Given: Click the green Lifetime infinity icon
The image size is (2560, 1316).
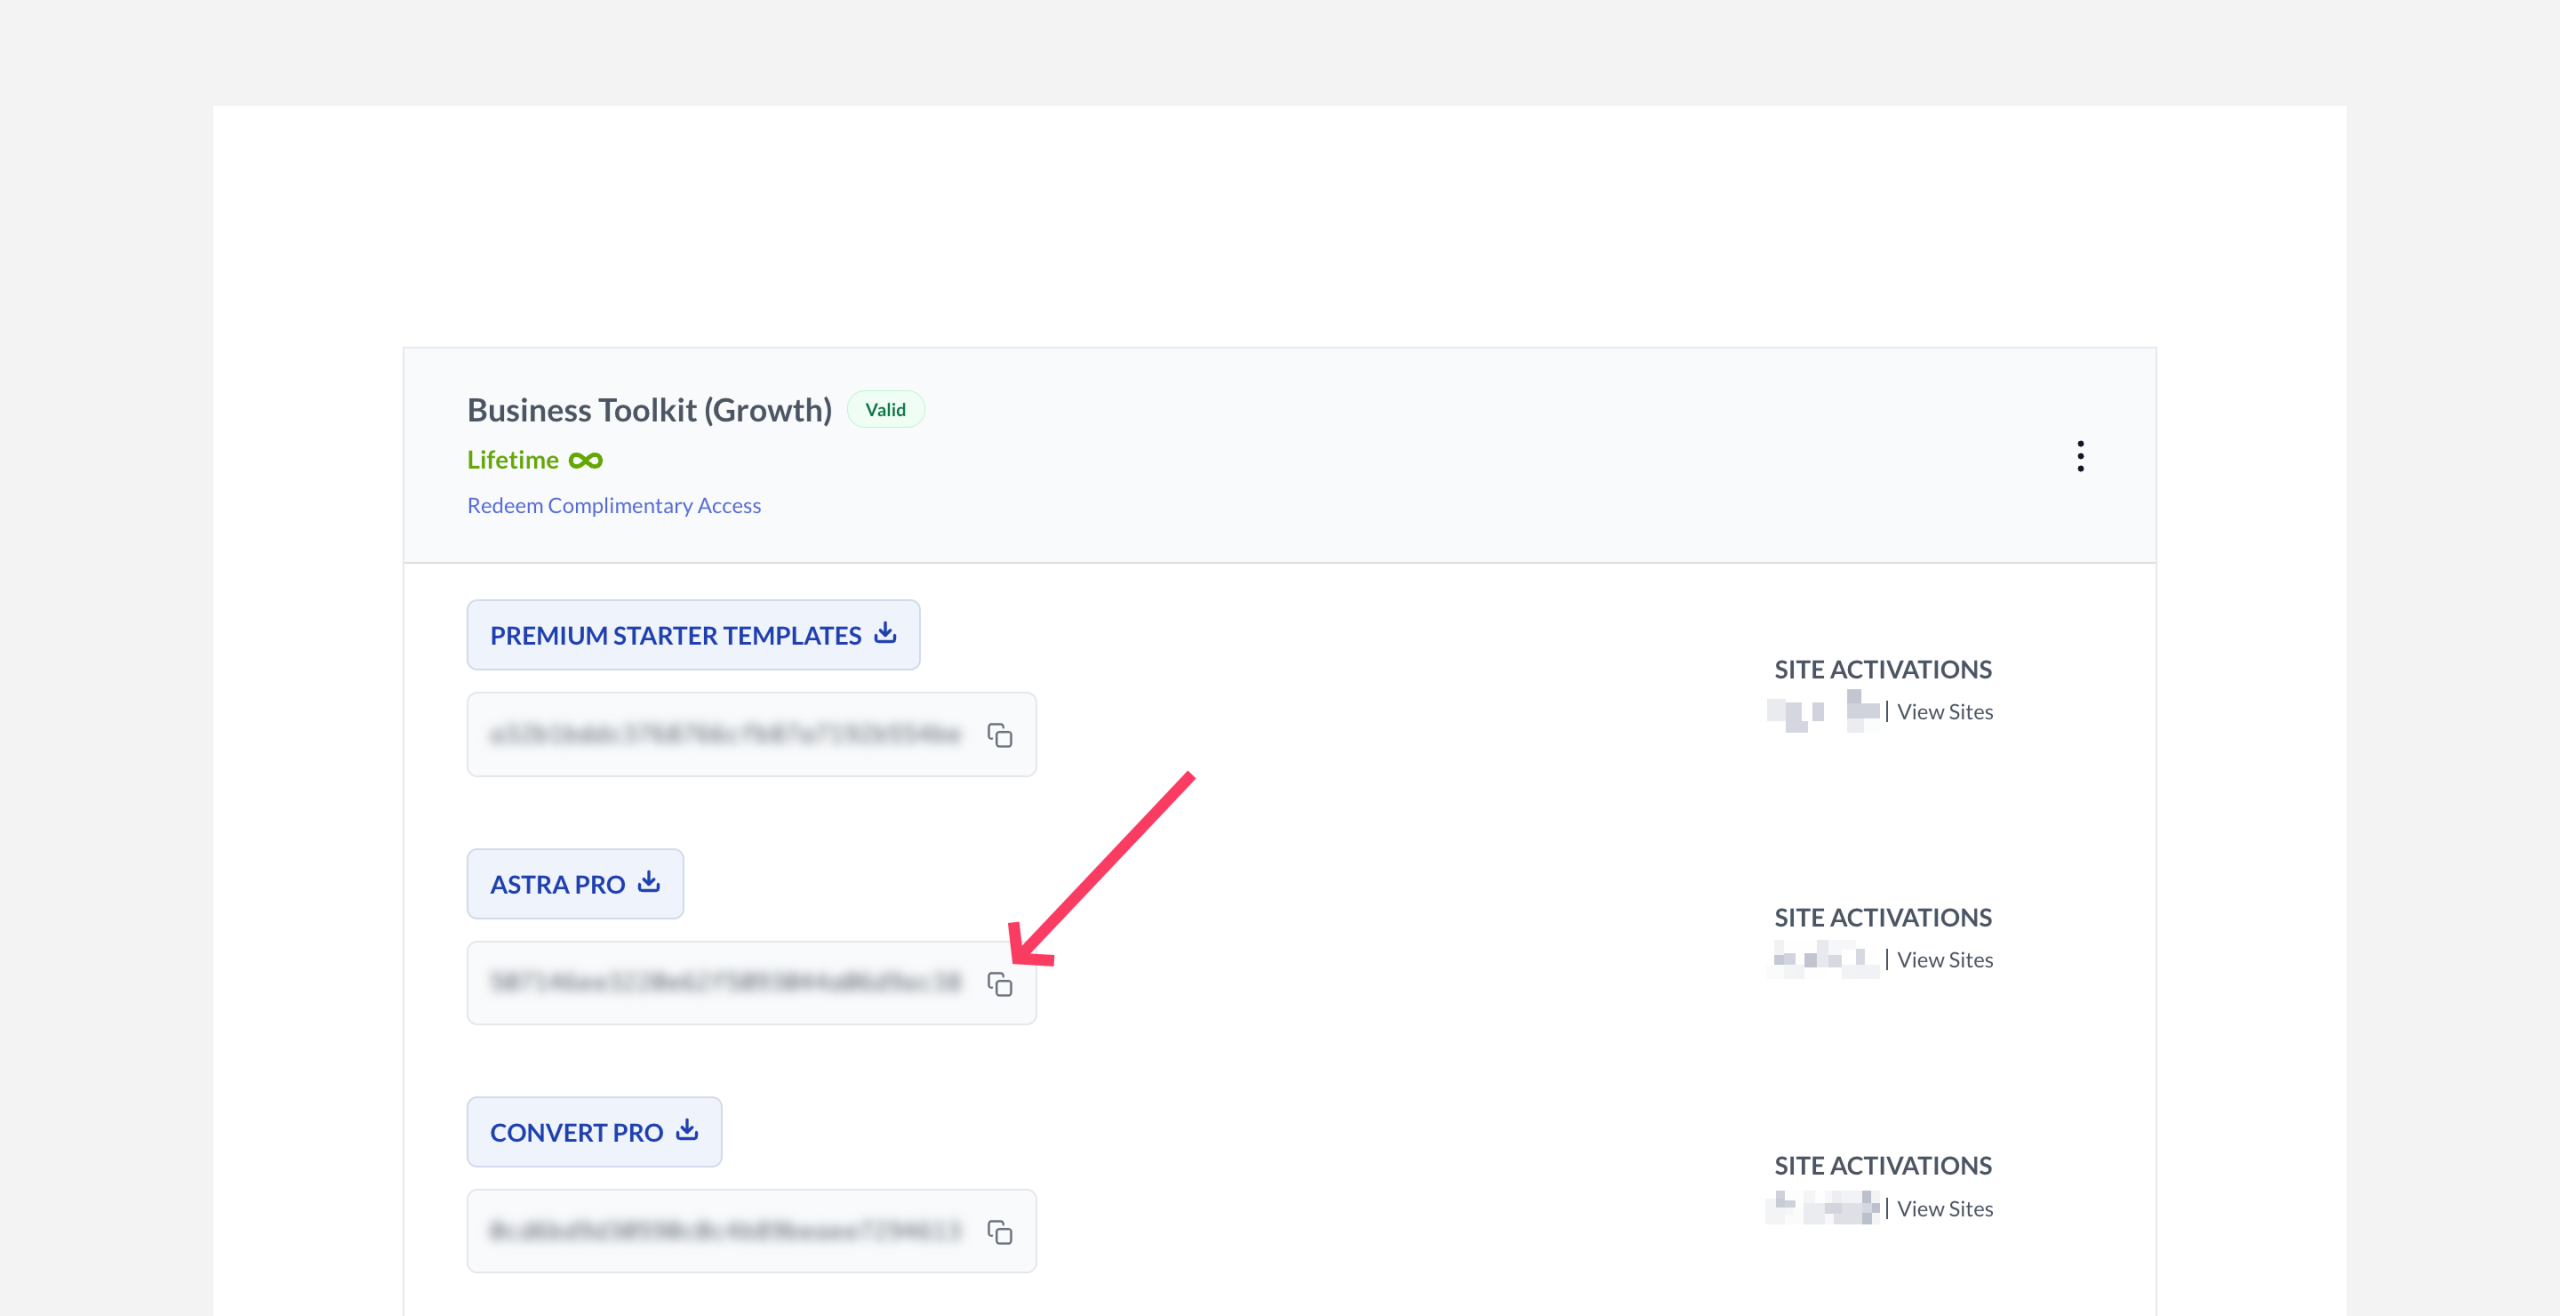Looking at the screenshot, I should tap(586, 460).
